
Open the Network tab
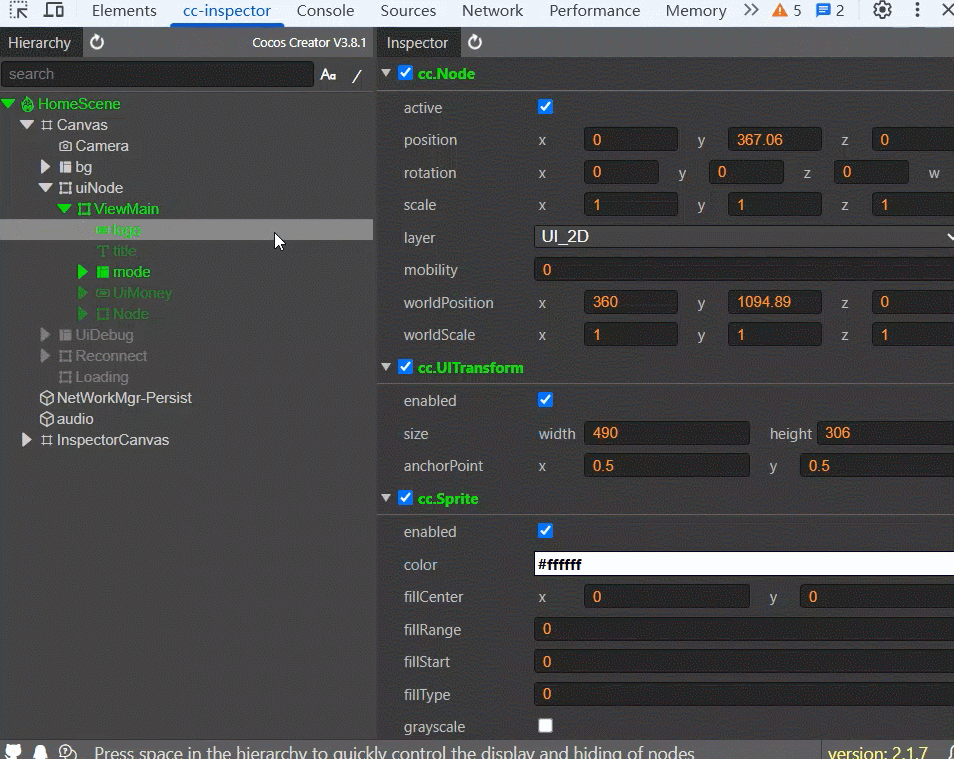492,11
